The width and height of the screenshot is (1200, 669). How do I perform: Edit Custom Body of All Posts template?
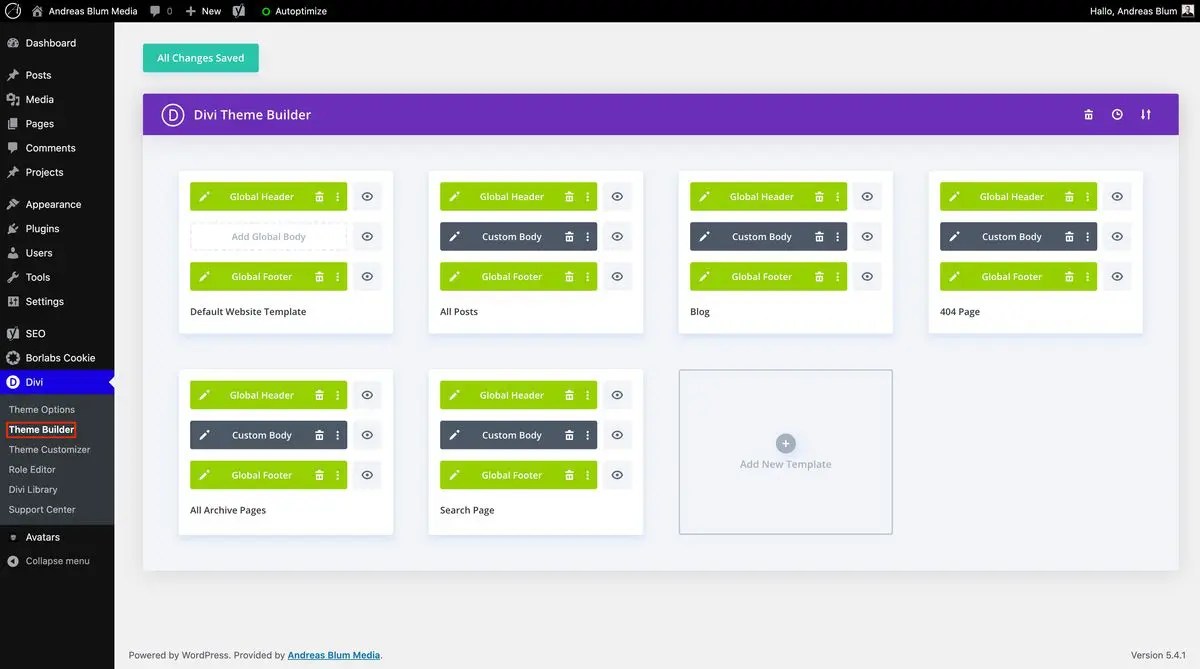[x=454, y=237]
